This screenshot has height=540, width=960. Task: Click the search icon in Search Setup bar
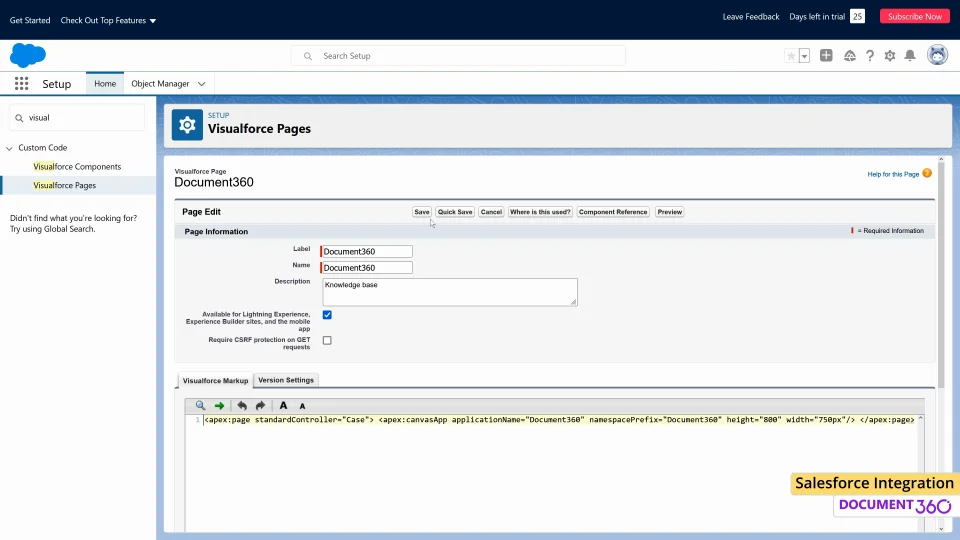point(308,56)
